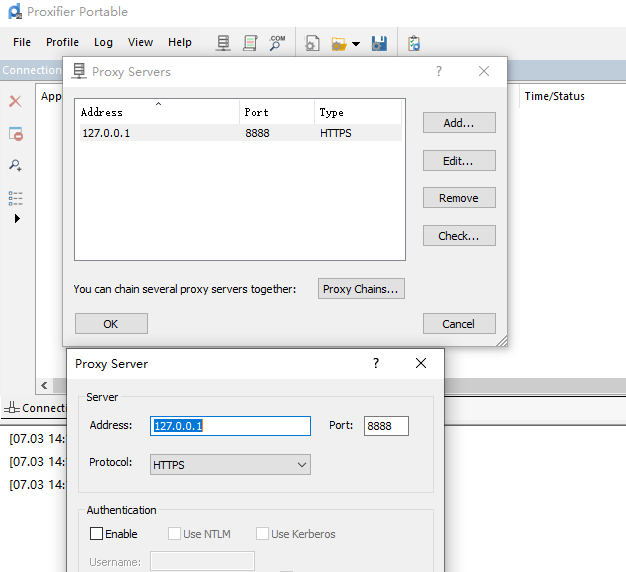This screenshot has width=626, height=572.
Task: Open the Log menu
Action: tap(103, 42)
